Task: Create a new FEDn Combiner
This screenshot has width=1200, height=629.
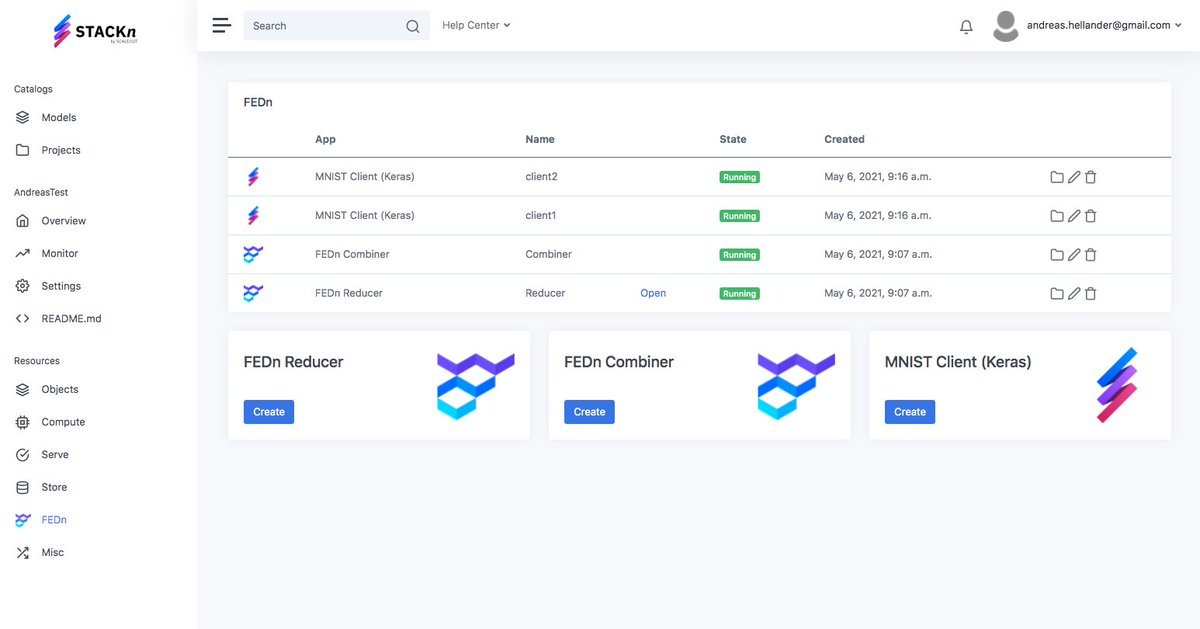Action: click(589, 411)
